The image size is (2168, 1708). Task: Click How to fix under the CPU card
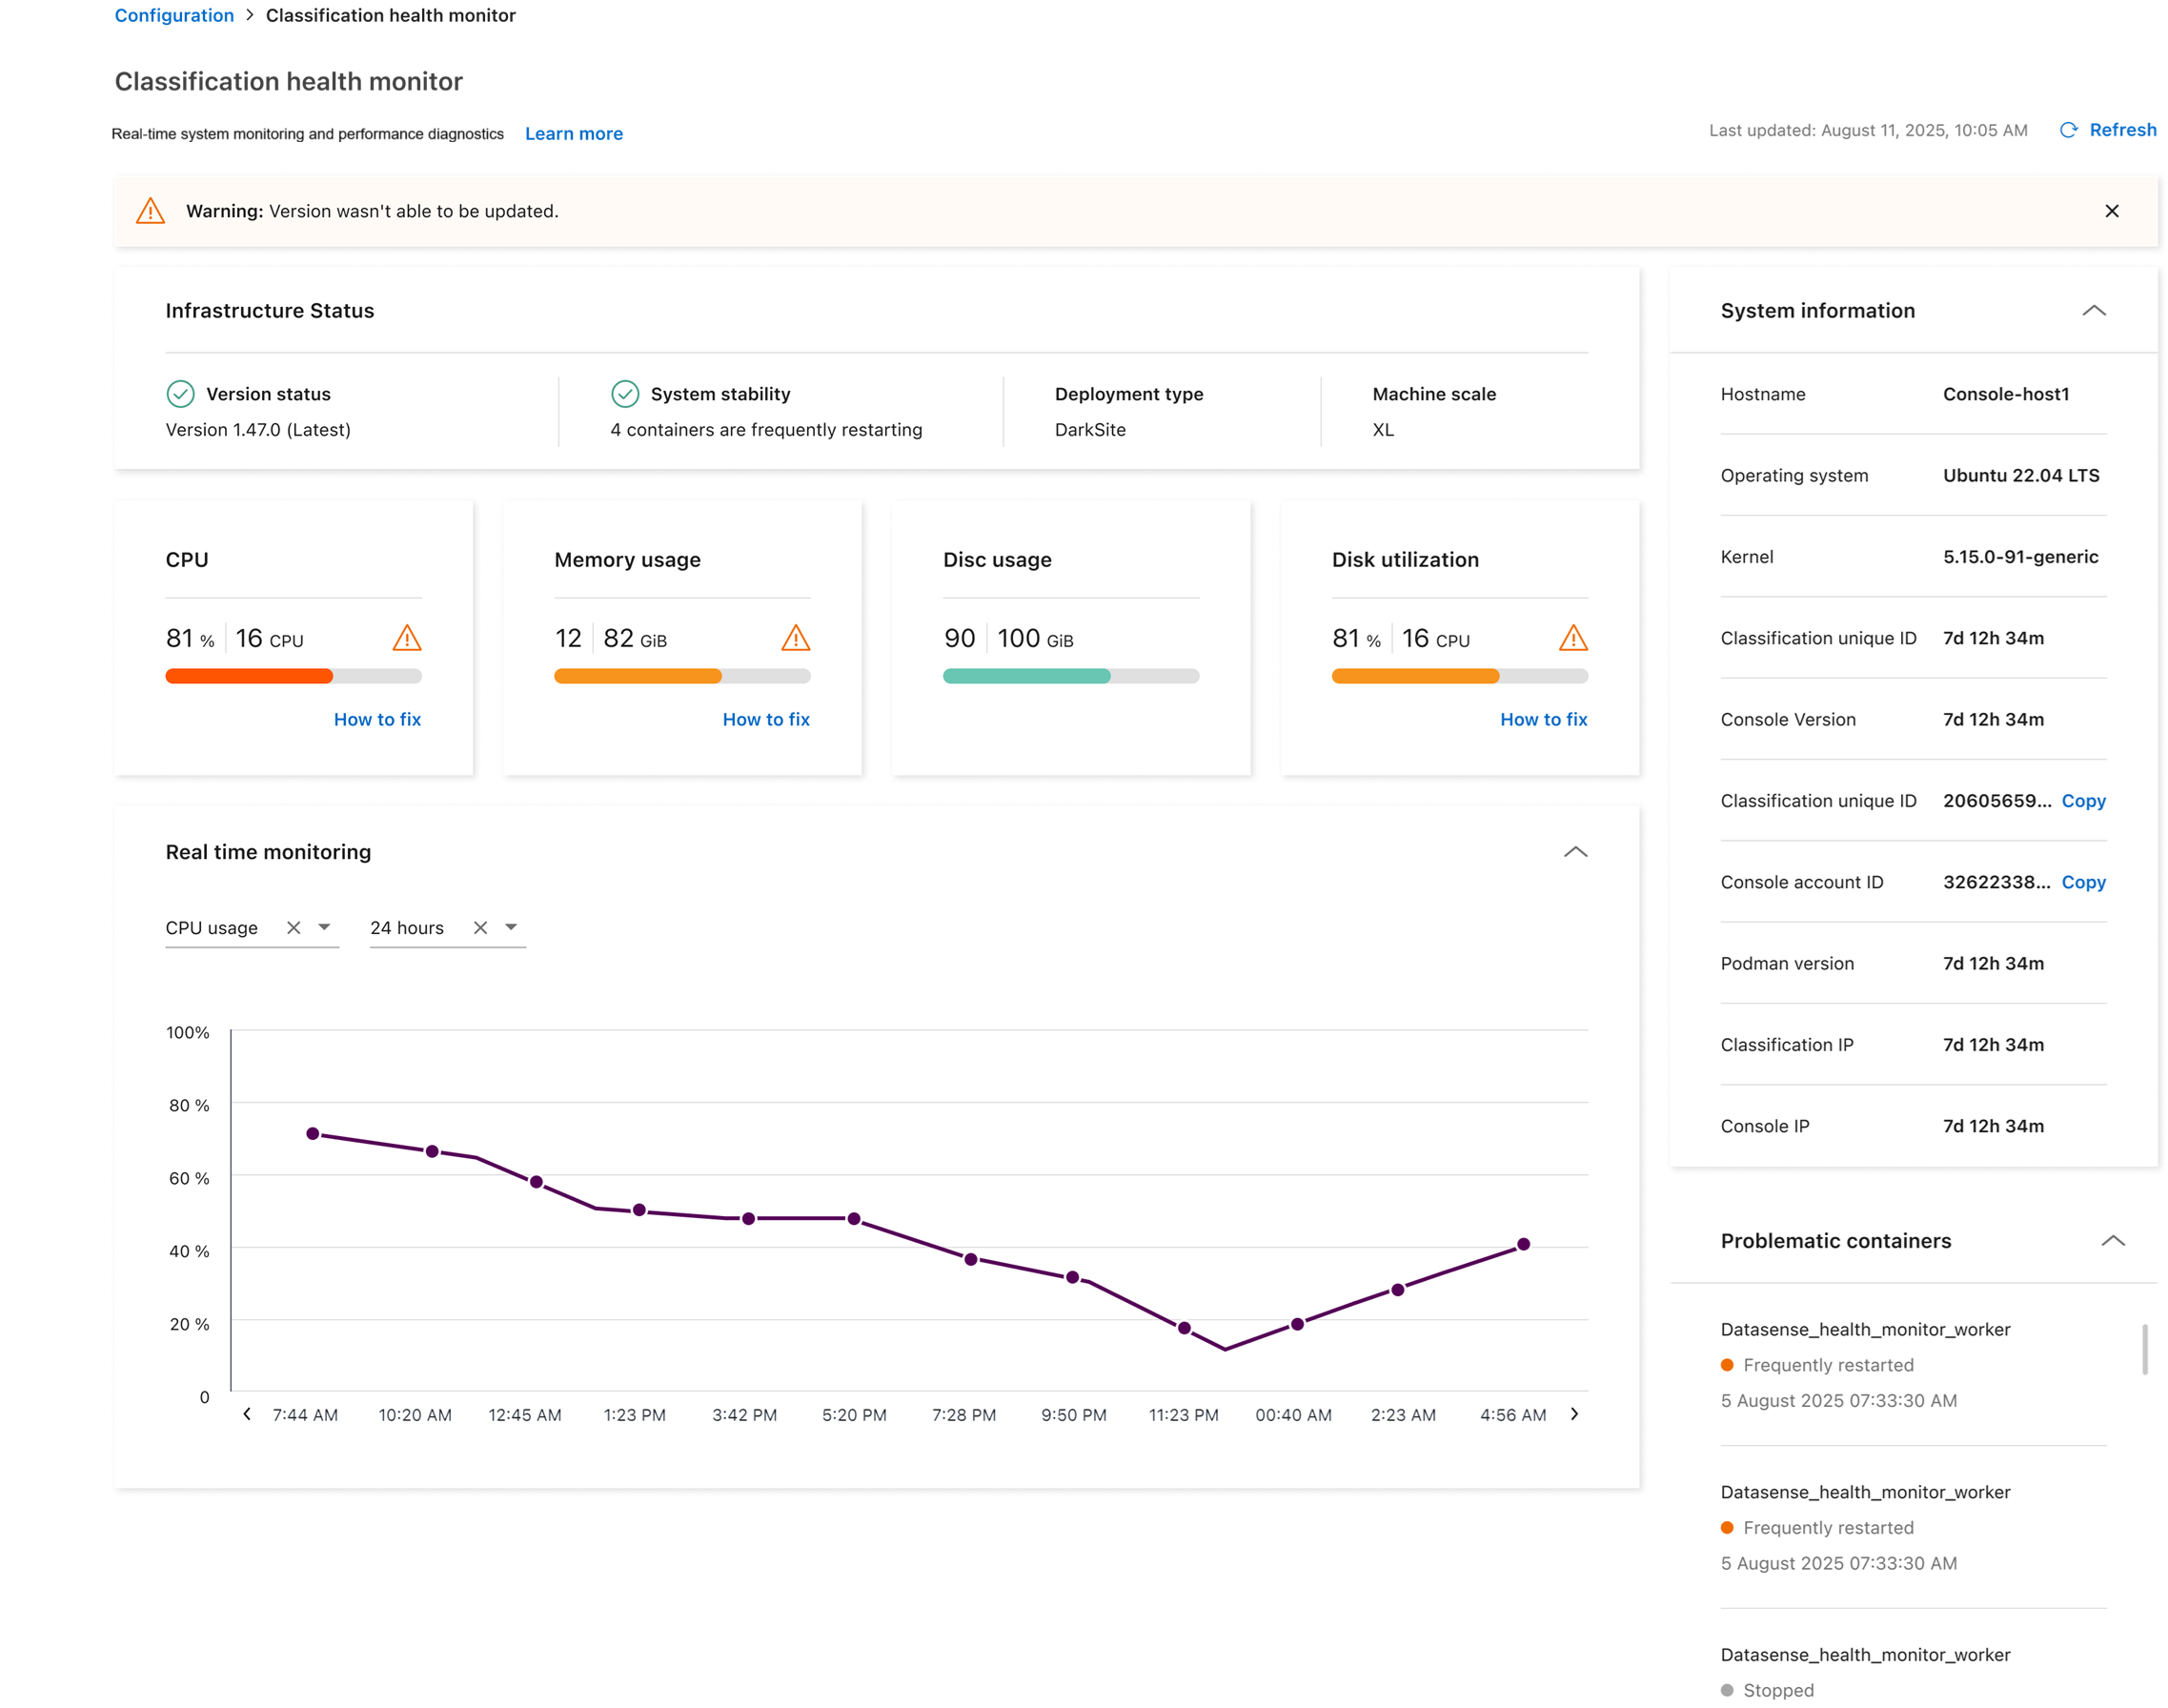click(377, 719)
